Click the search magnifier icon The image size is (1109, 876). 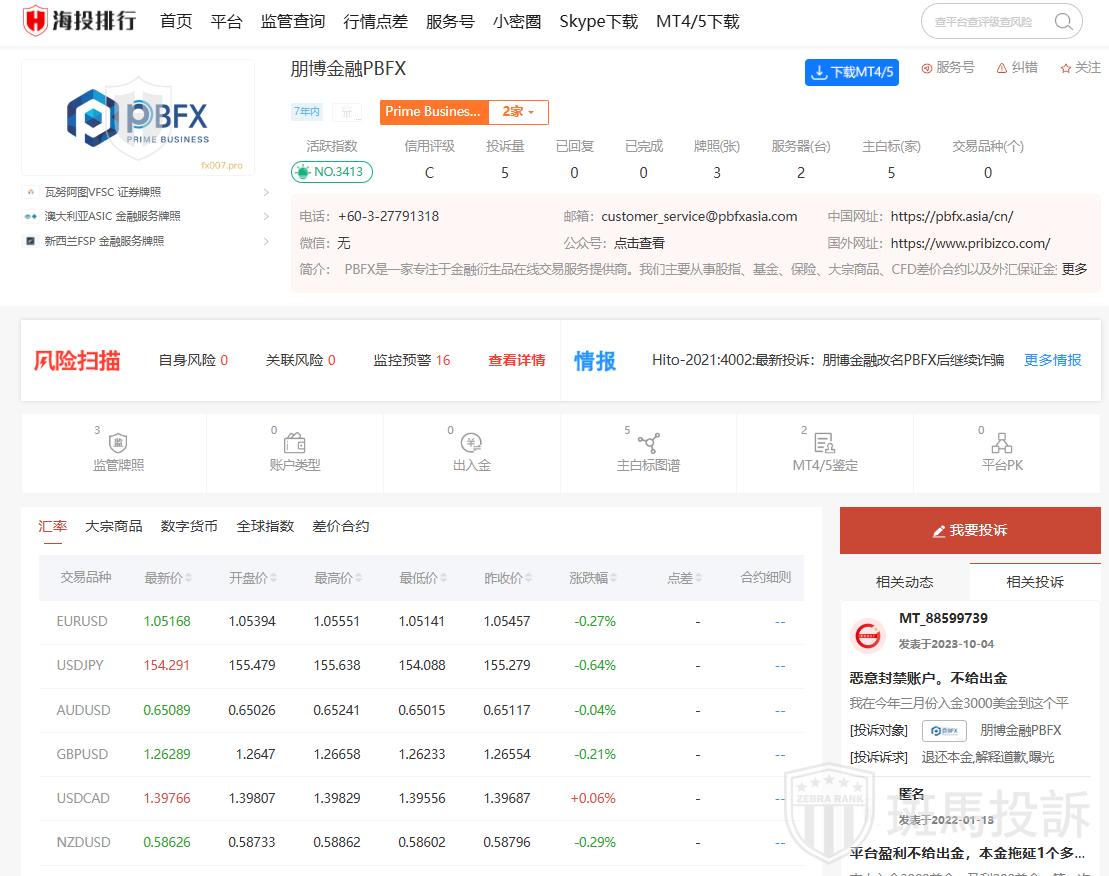click(x=1063, y=22)
